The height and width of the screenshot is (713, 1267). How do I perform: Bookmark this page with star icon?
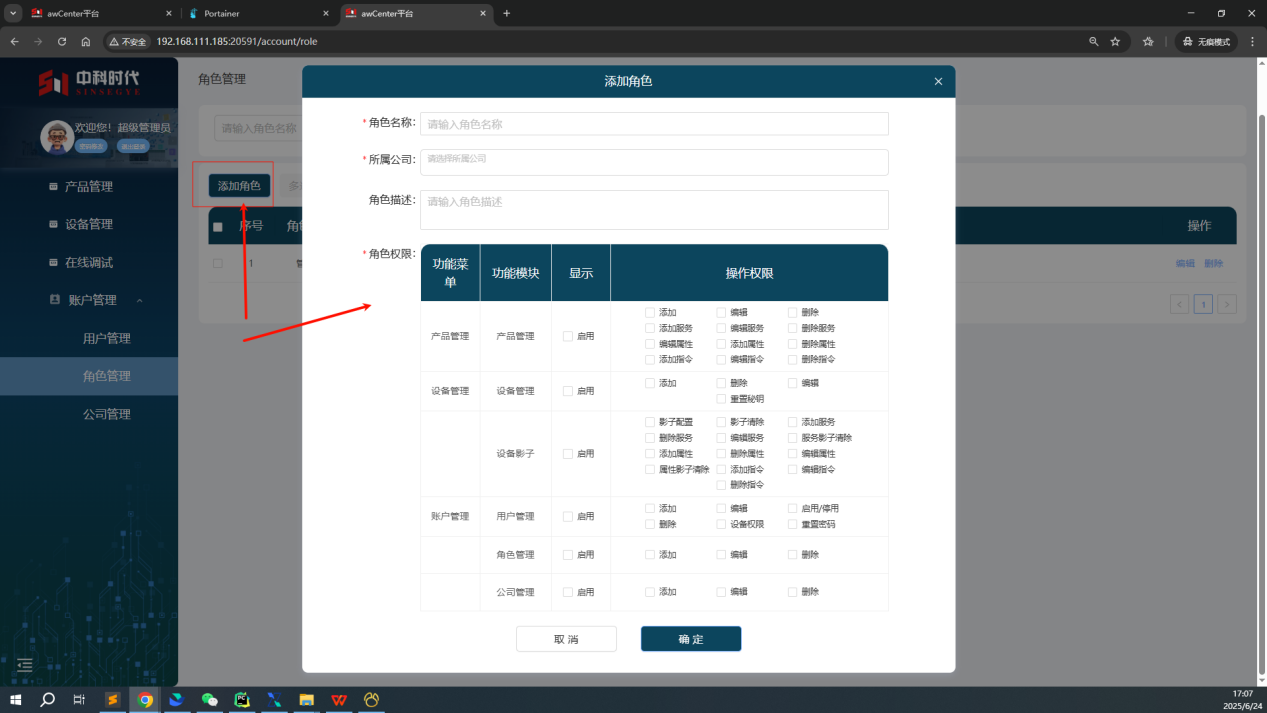tap(1115, 42)
